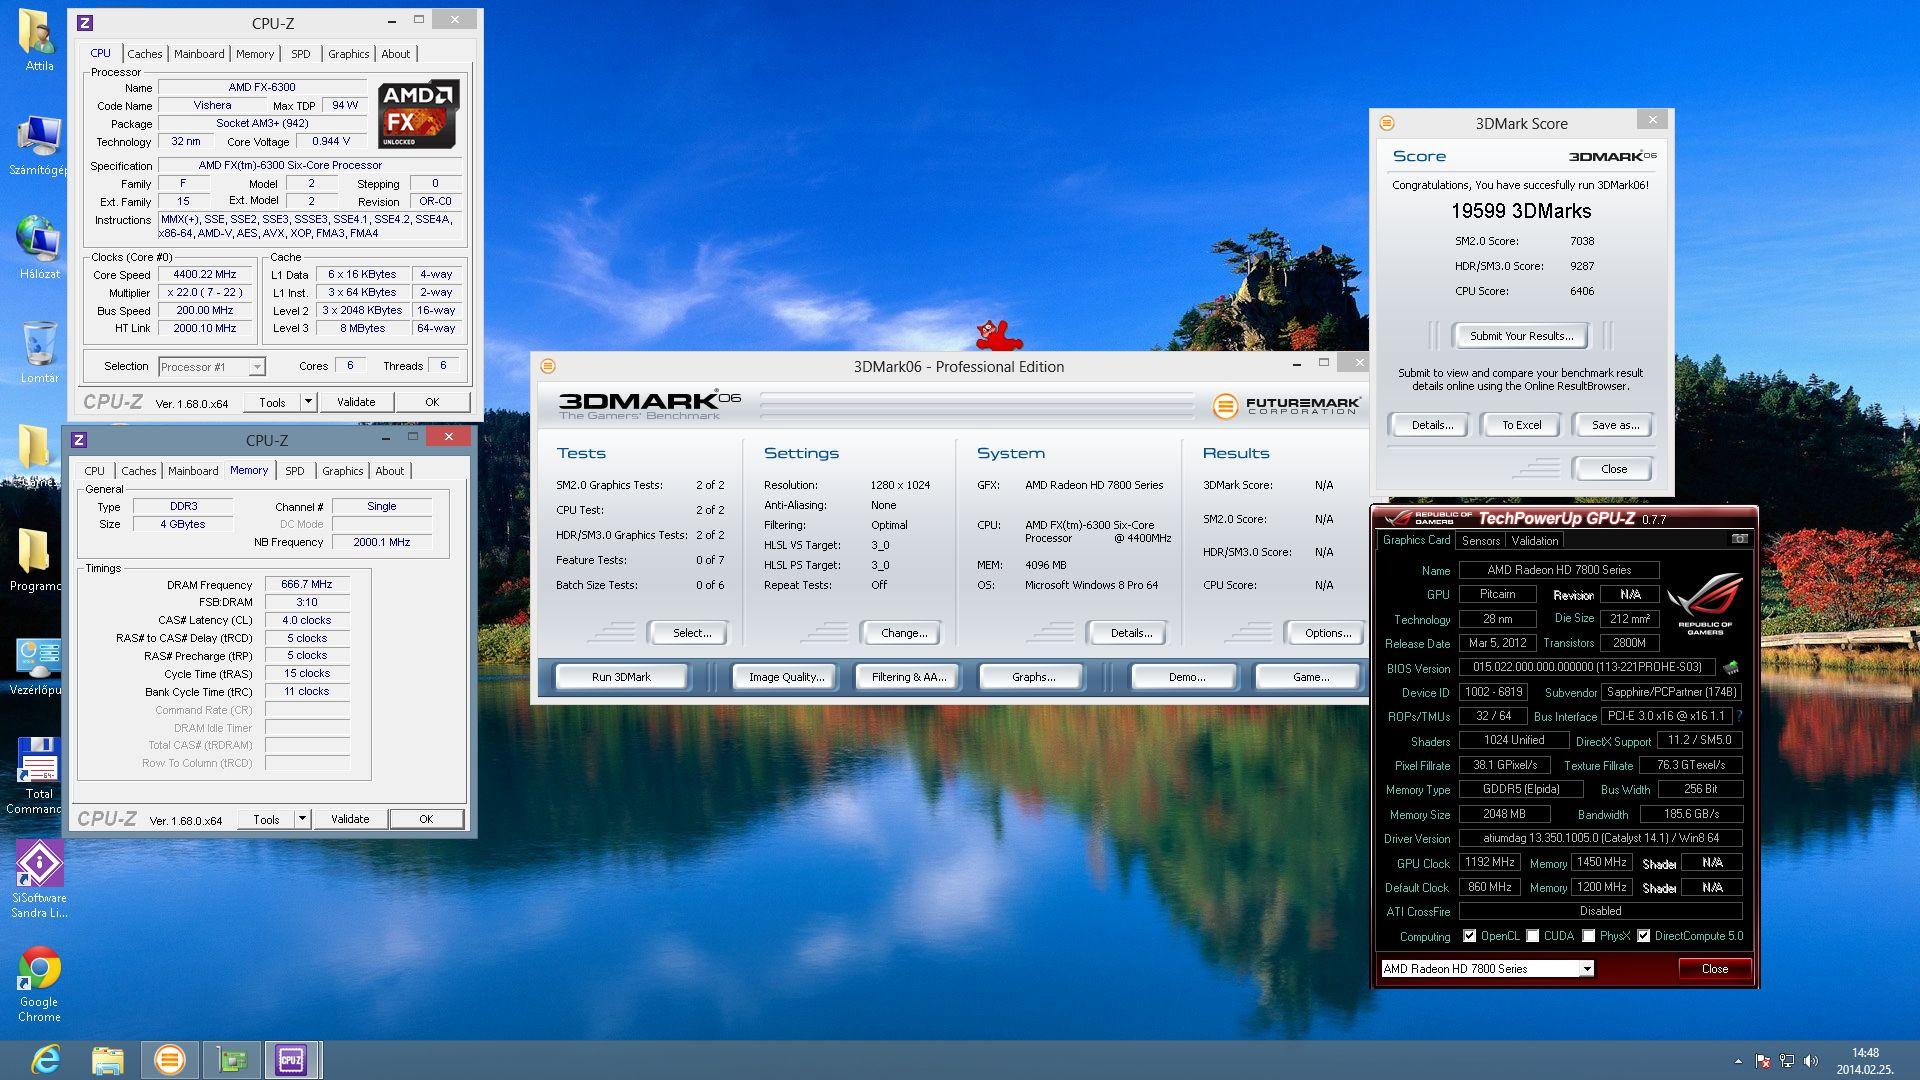Image resolution: width=1920 pixels, height=1080 pixels.
Task: Click the Filtering & AA button
Action: tap(908, 677)
